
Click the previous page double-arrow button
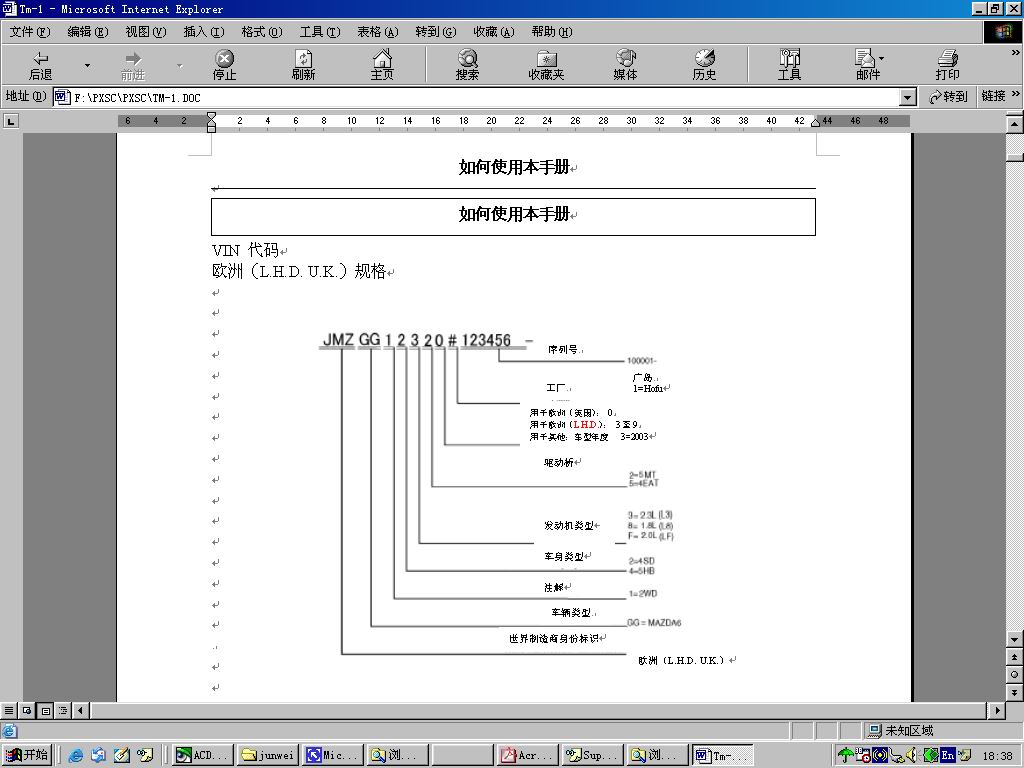pyautogui.click(x=1014, y=656)
